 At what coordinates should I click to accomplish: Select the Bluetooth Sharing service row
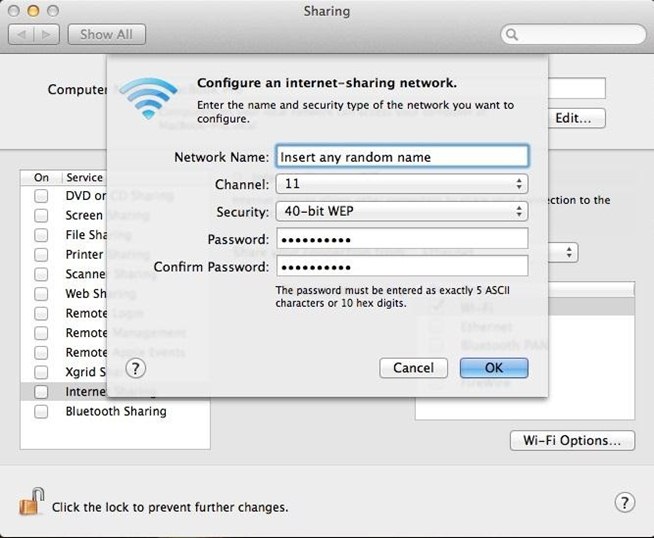point(115,412)
